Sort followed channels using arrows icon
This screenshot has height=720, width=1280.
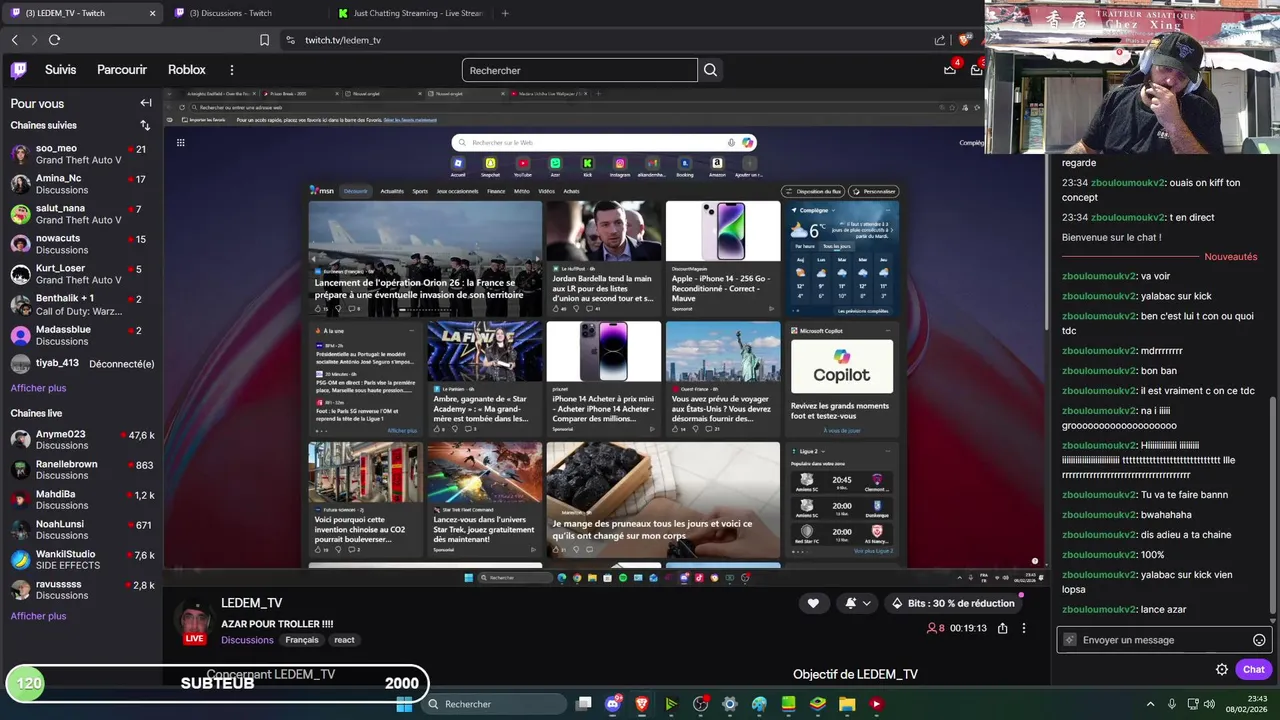tap(145, 125)
